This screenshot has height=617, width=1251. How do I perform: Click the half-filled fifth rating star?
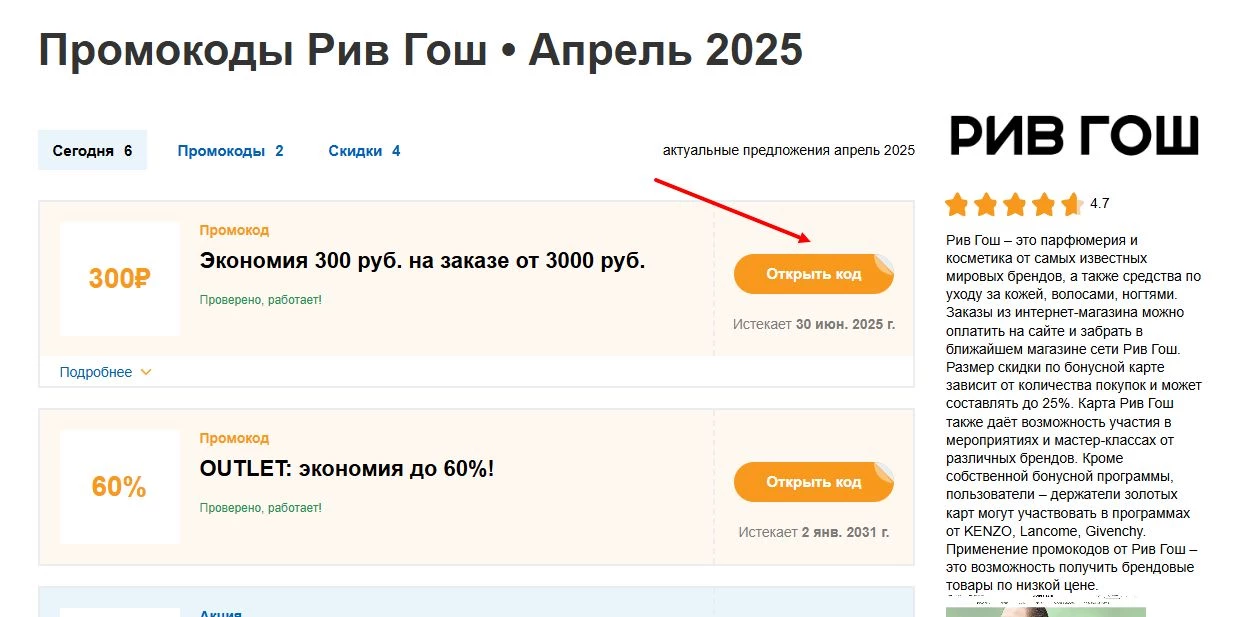pyautogui.click(x=1071, y=205)
